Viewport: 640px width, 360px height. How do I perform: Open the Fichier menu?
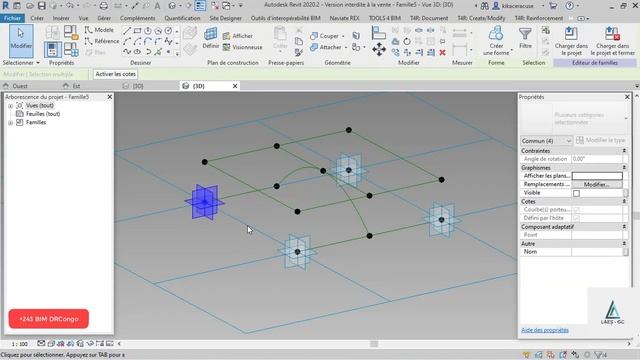(12, 18)
